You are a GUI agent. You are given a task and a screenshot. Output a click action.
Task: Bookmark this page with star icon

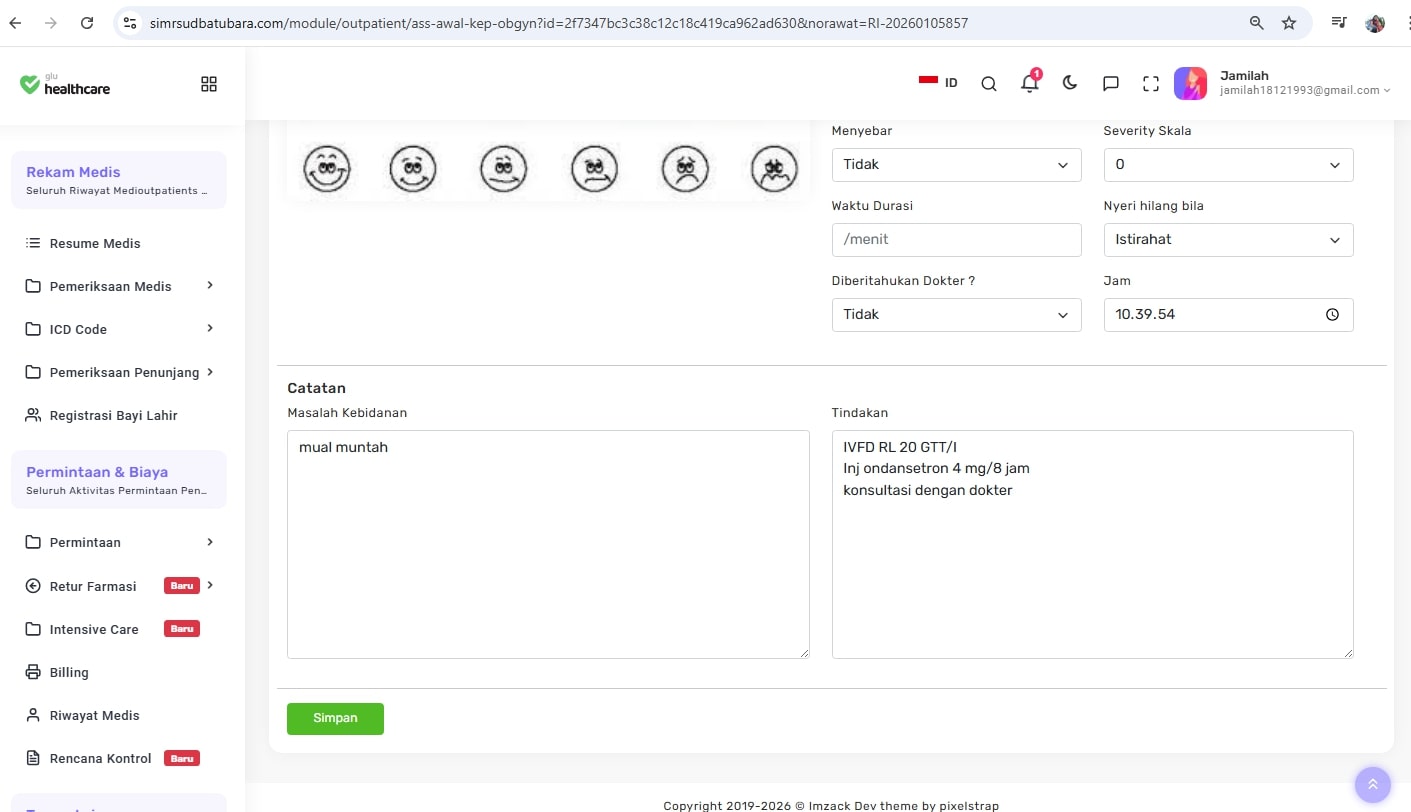click(x=1289, y=23)
